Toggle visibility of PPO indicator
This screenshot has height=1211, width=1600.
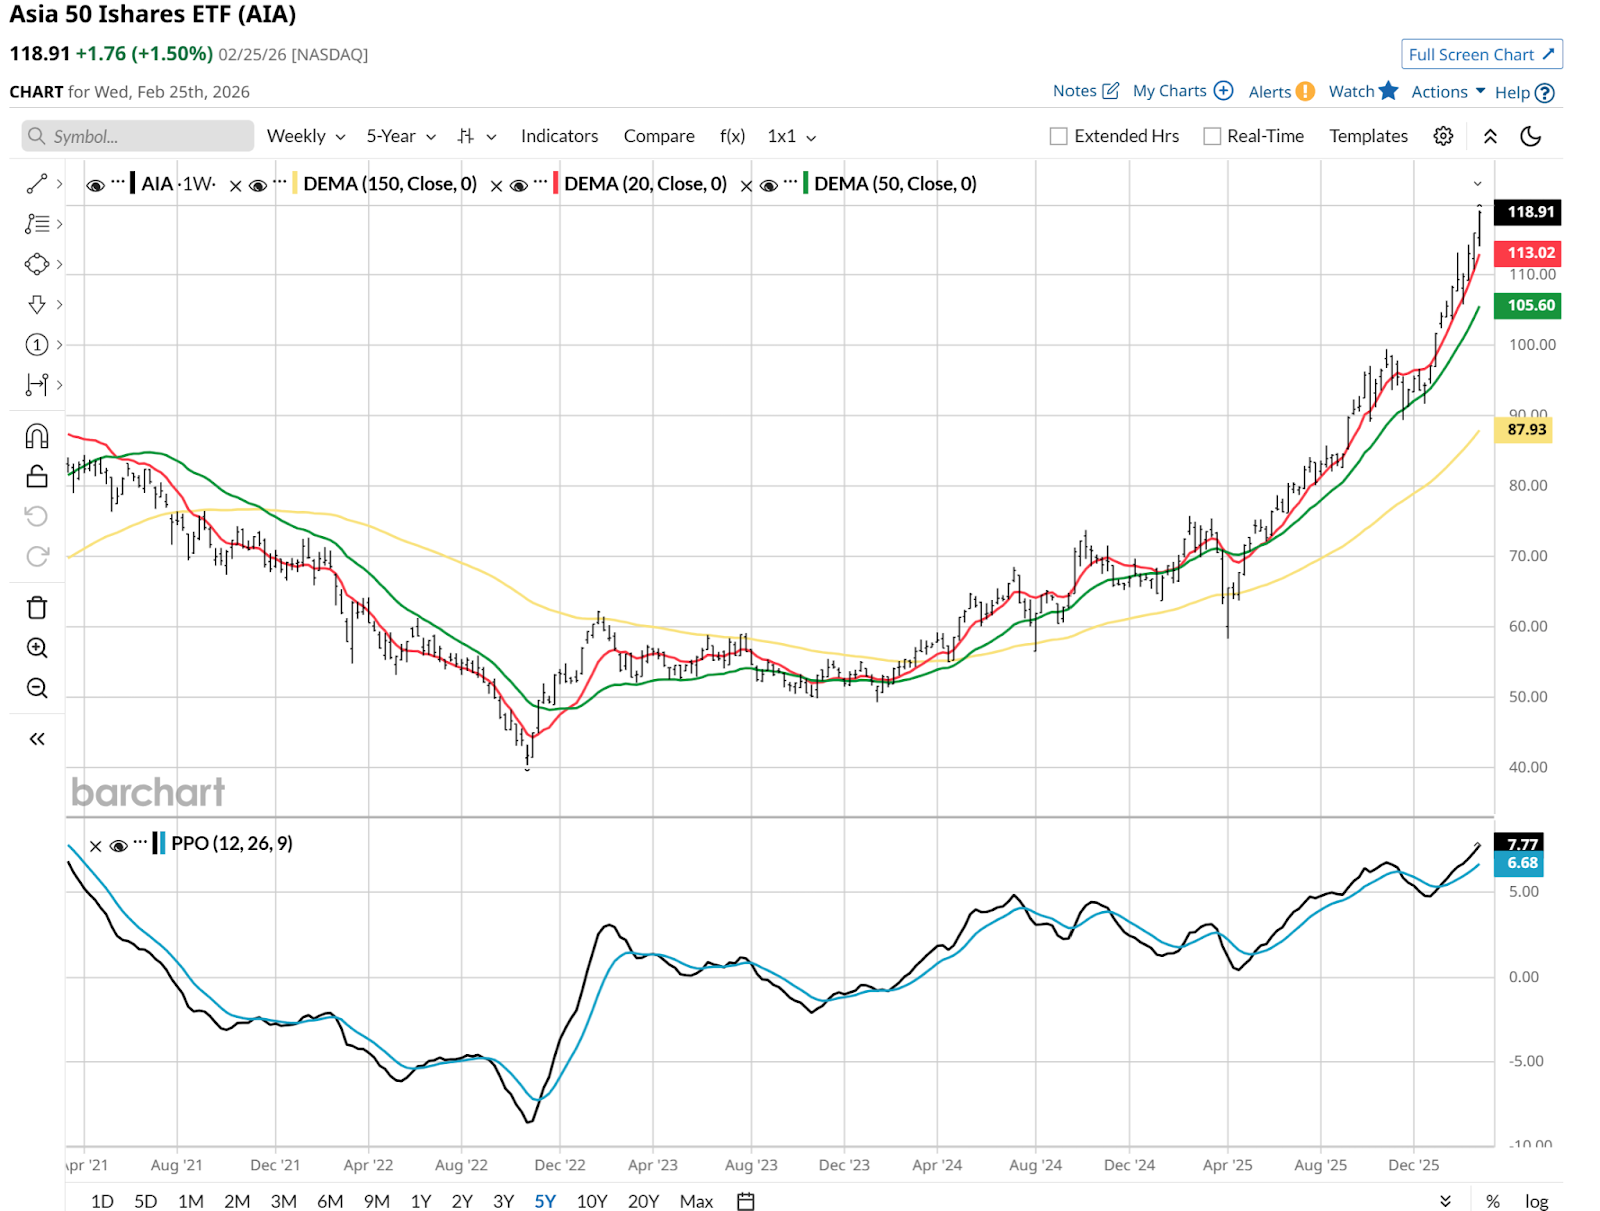point(118,845)
